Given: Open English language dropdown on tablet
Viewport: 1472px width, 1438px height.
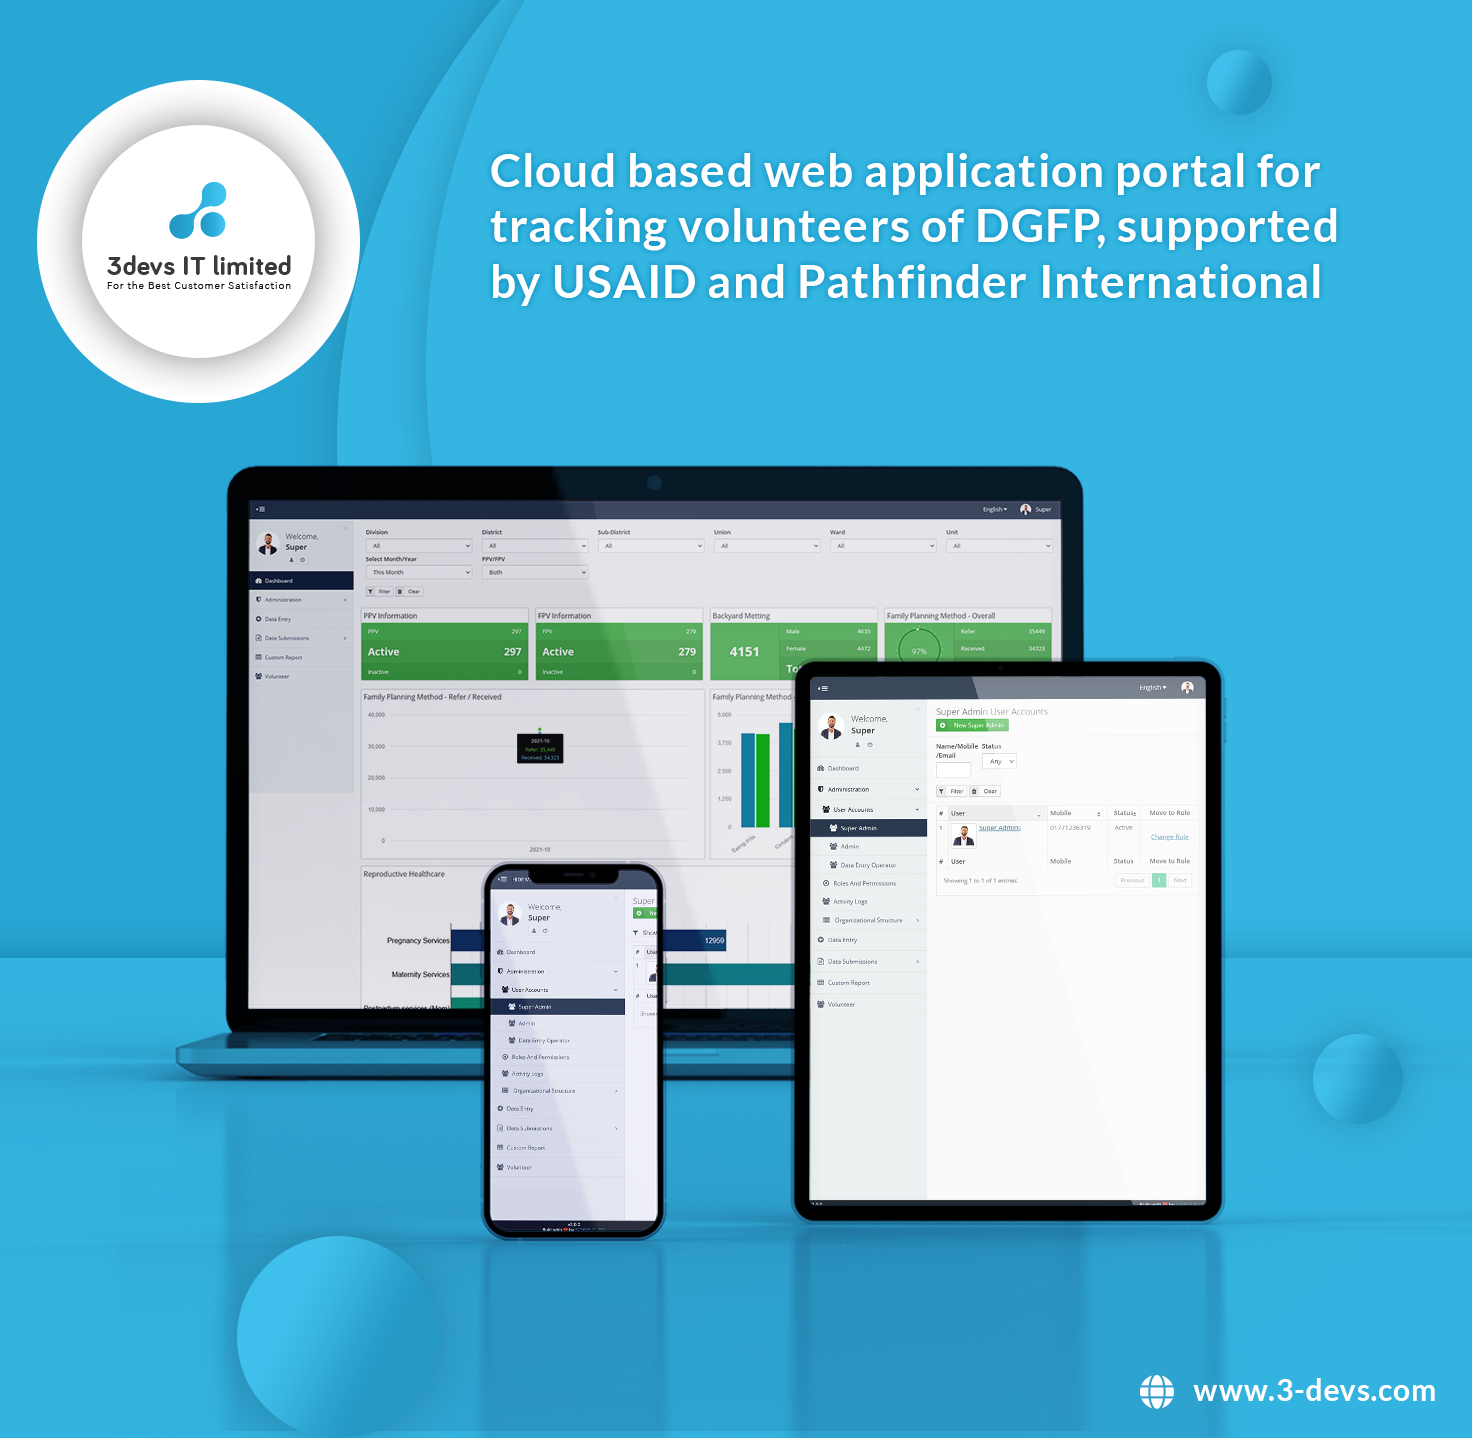Looking at the screenshot, I should coord(1152,688).
